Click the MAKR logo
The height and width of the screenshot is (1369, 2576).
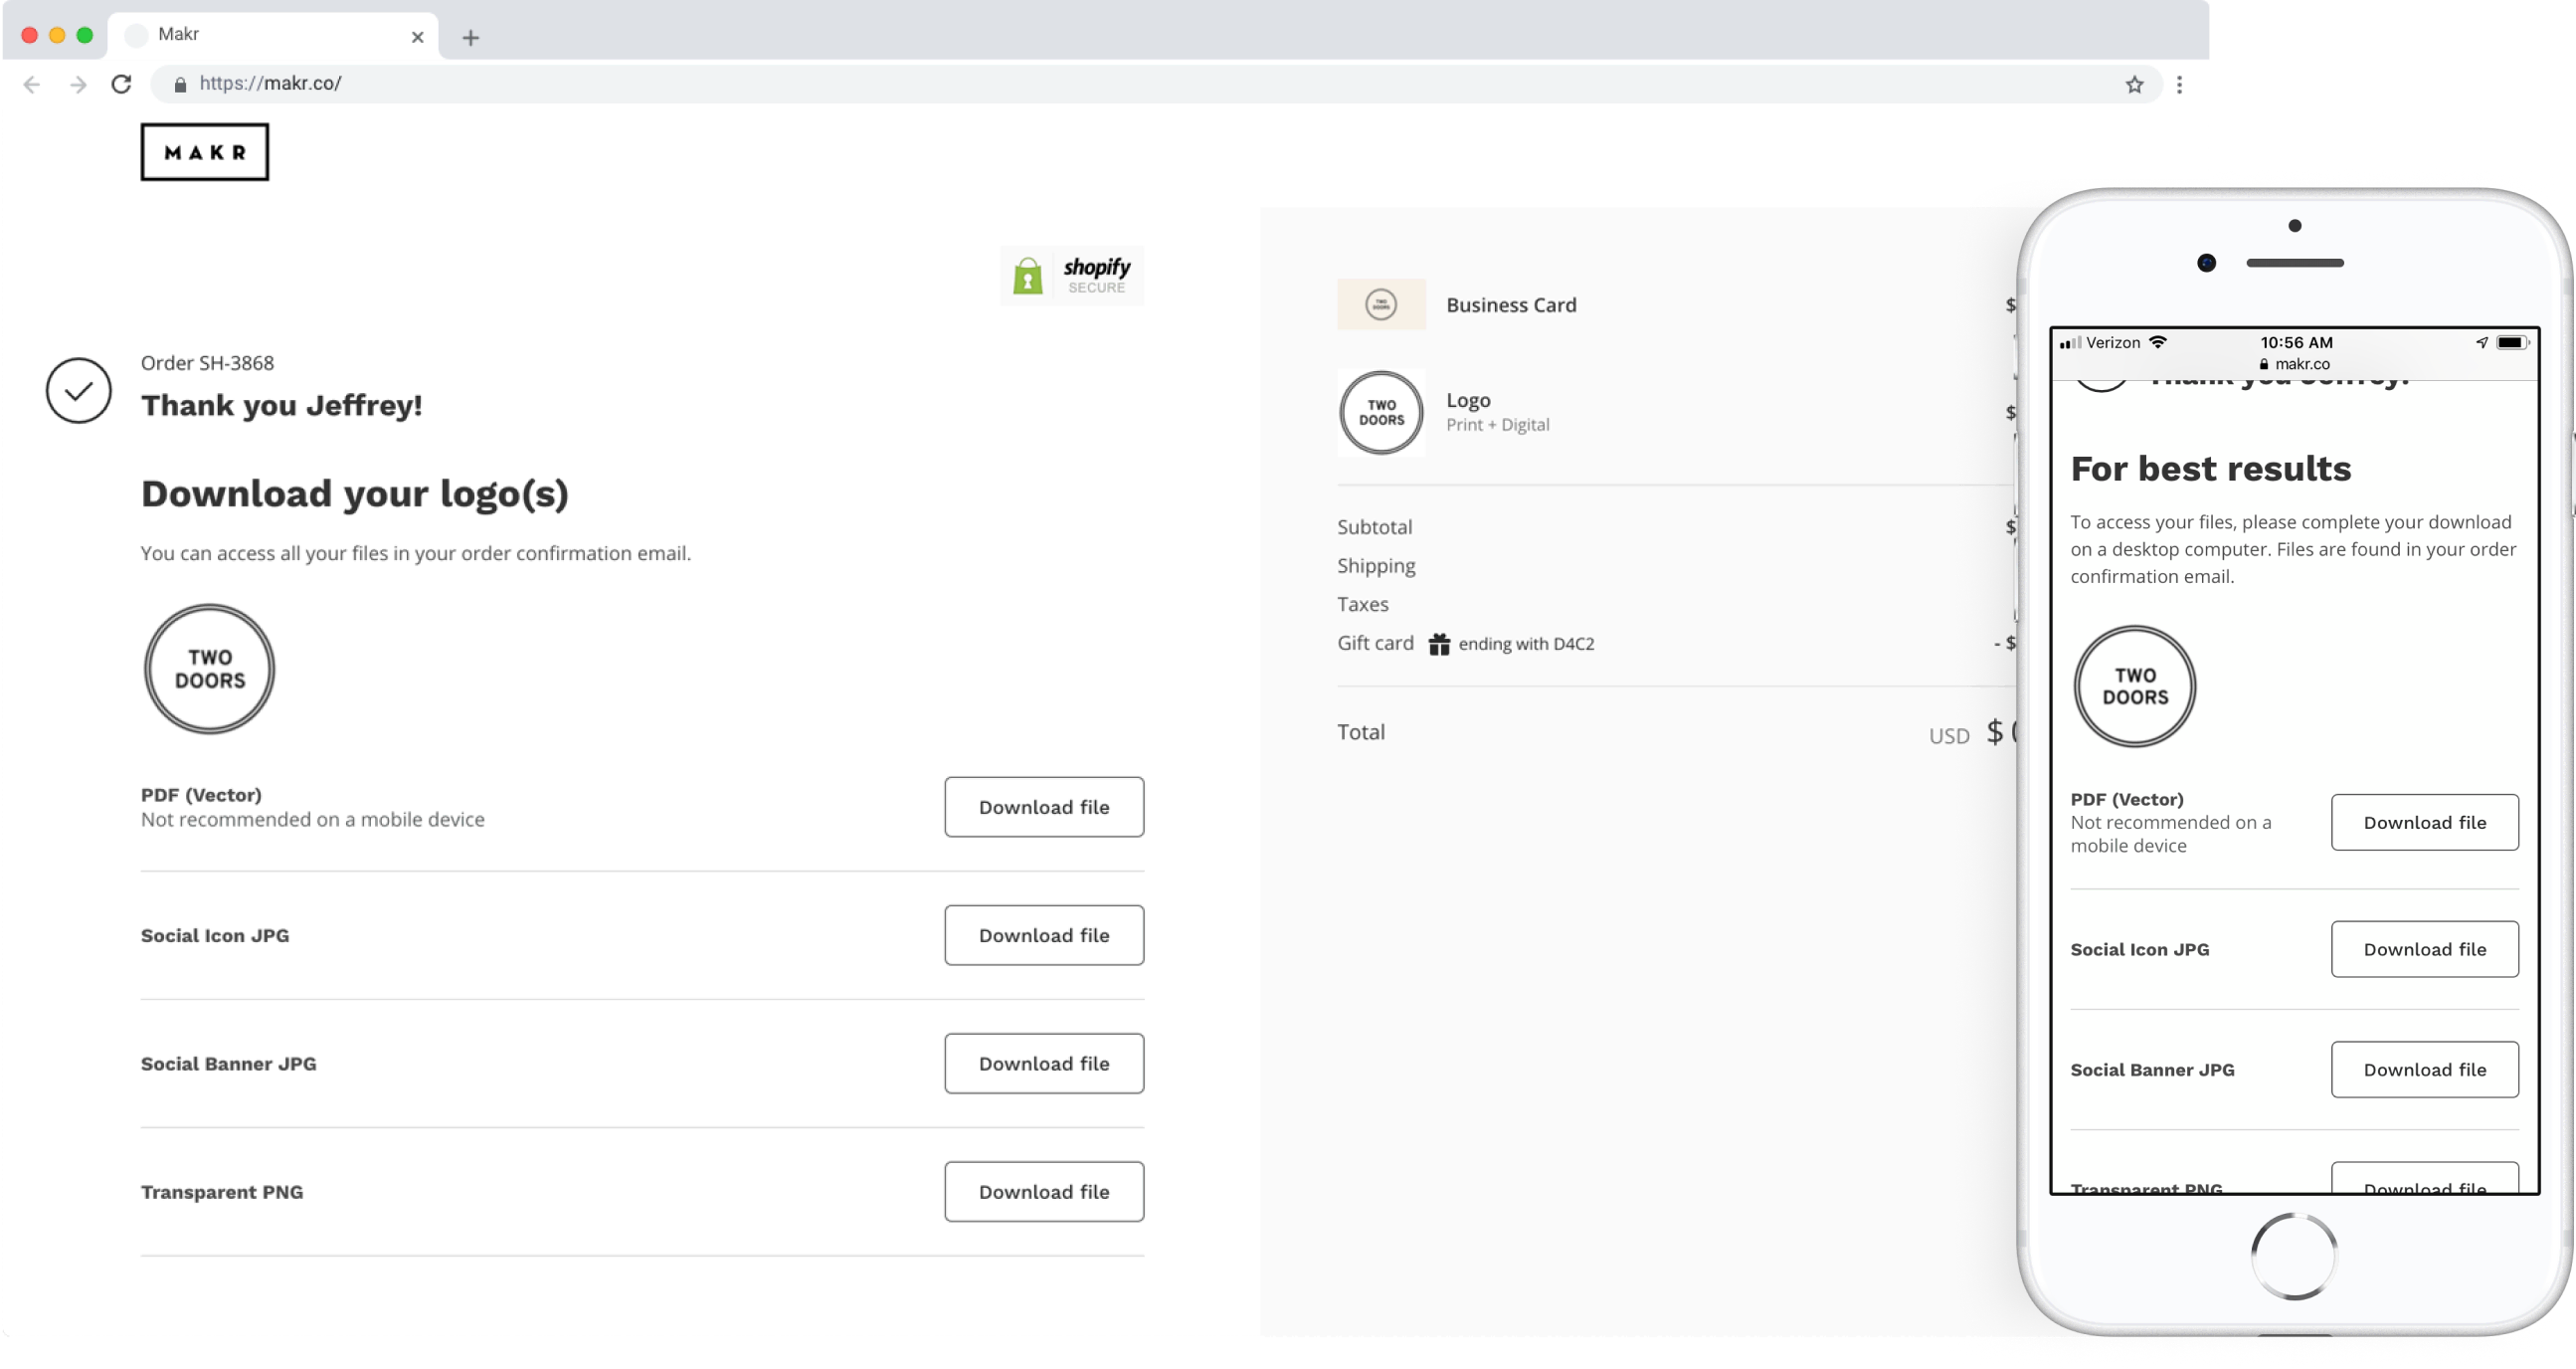point(205,152)
